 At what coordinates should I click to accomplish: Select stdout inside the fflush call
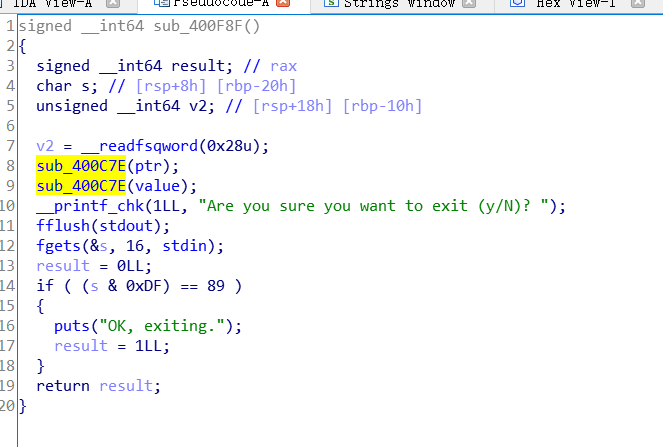pos(126,226)
